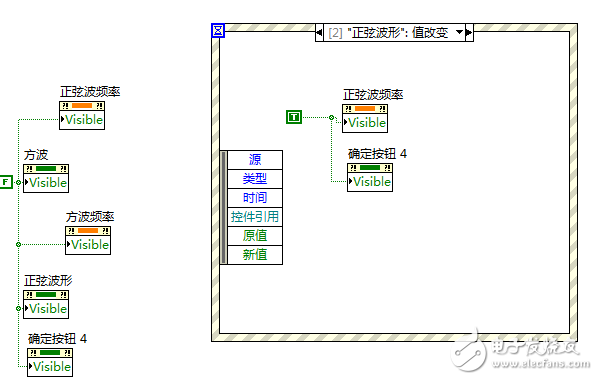
Task: Click the 正弦波频率 property node inside event structure
Action: [x=365, y=118]
